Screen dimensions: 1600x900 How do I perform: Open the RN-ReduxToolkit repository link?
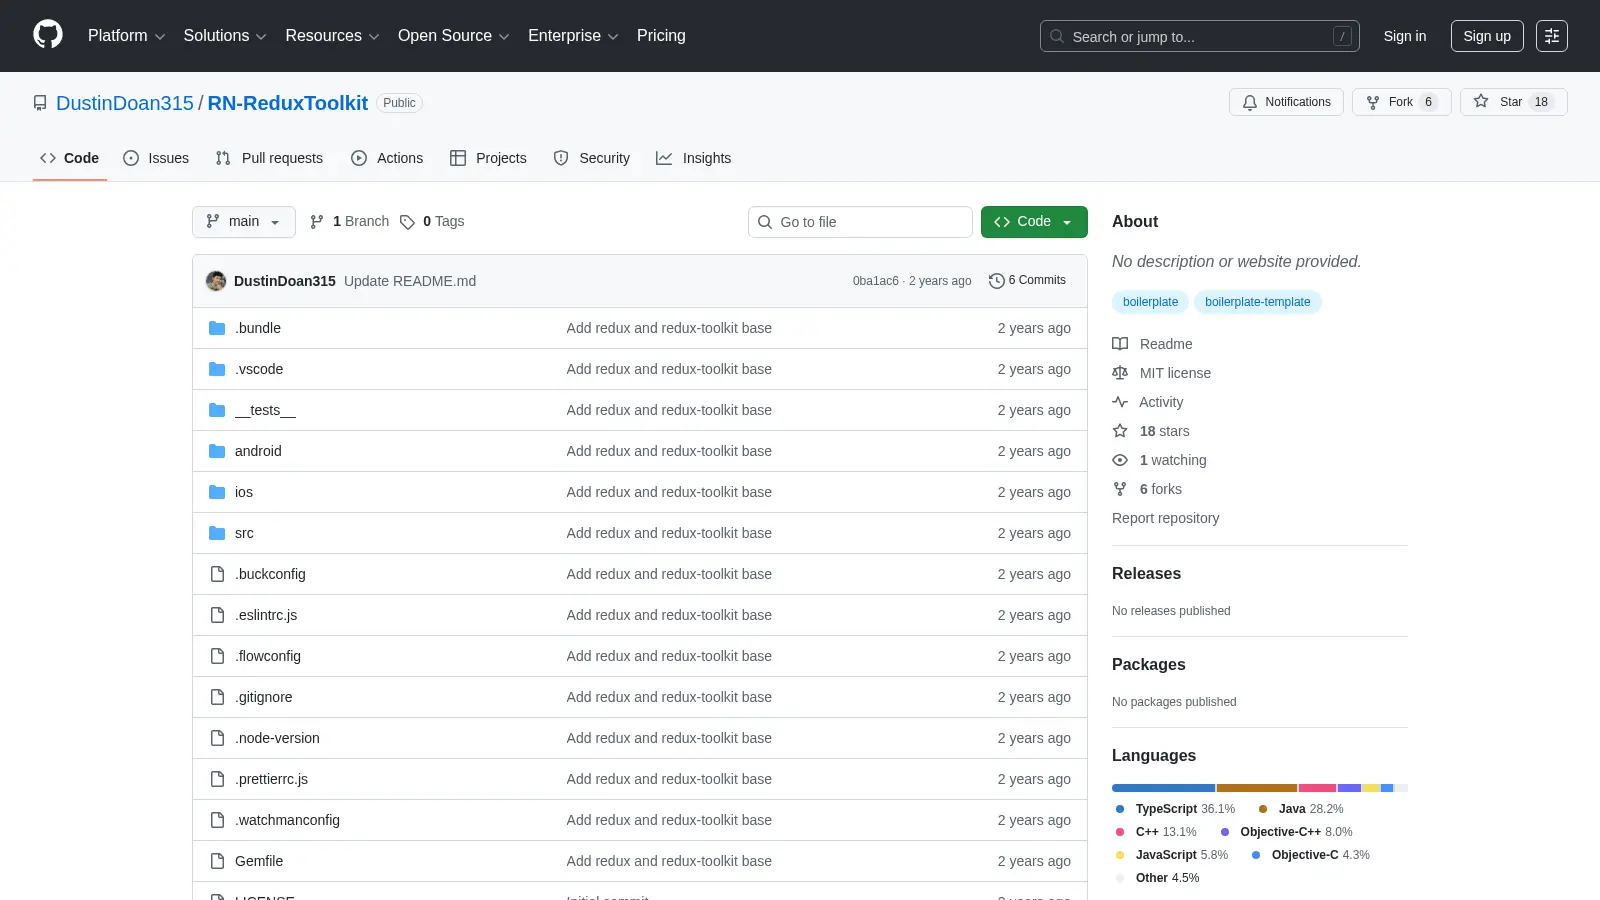(288, 103)
